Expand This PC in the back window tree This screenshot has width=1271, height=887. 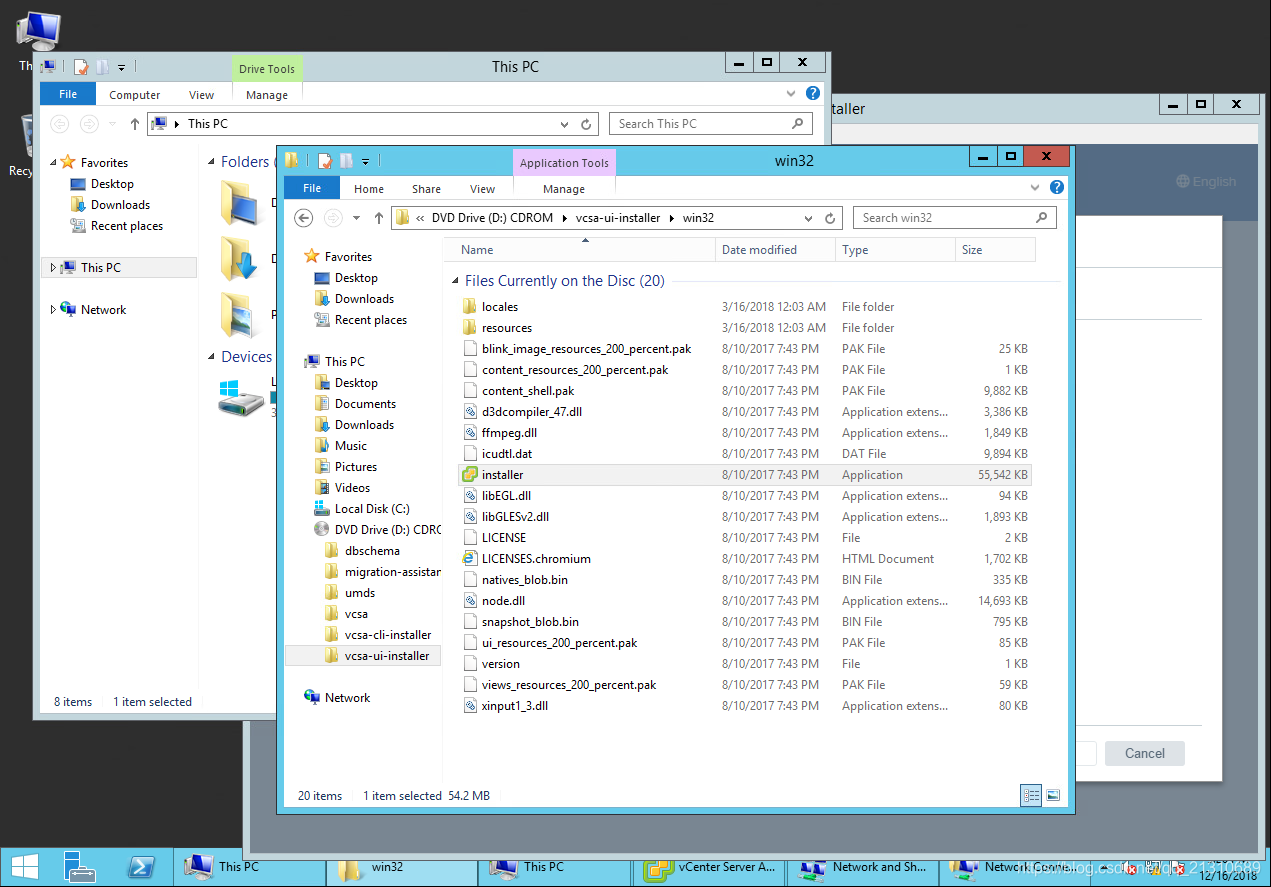point(53,268)
